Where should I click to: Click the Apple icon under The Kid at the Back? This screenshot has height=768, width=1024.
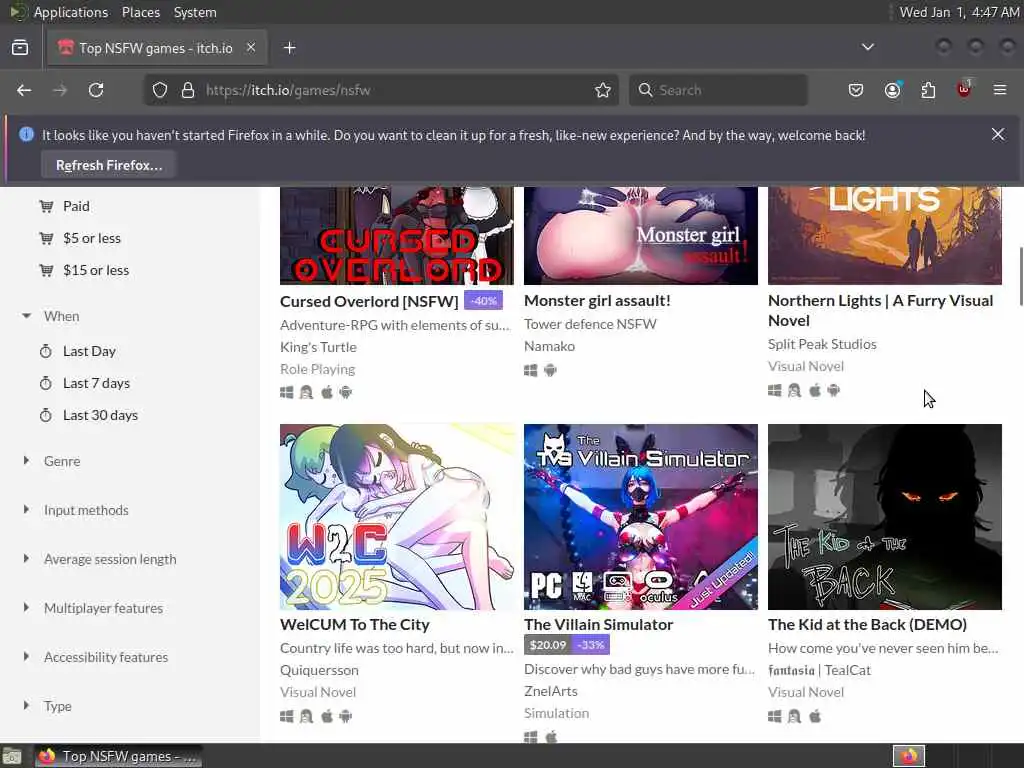tap(815, 716)
